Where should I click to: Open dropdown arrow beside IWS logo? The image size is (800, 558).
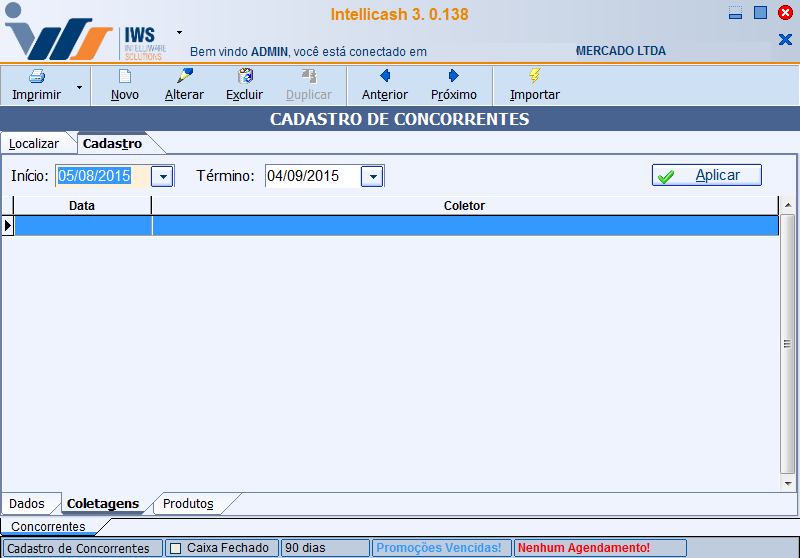pos(179,33)
